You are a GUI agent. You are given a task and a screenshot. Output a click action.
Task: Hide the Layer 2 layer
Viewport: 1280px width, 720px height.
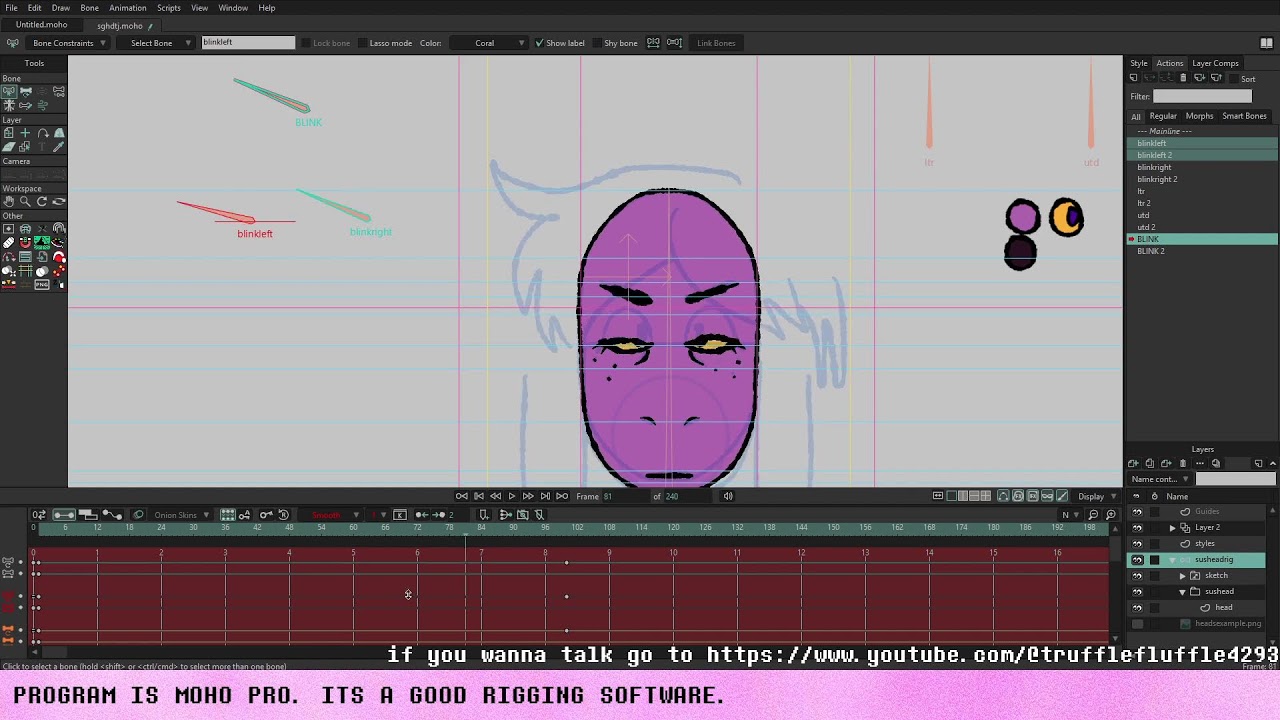coord(1137,528)
